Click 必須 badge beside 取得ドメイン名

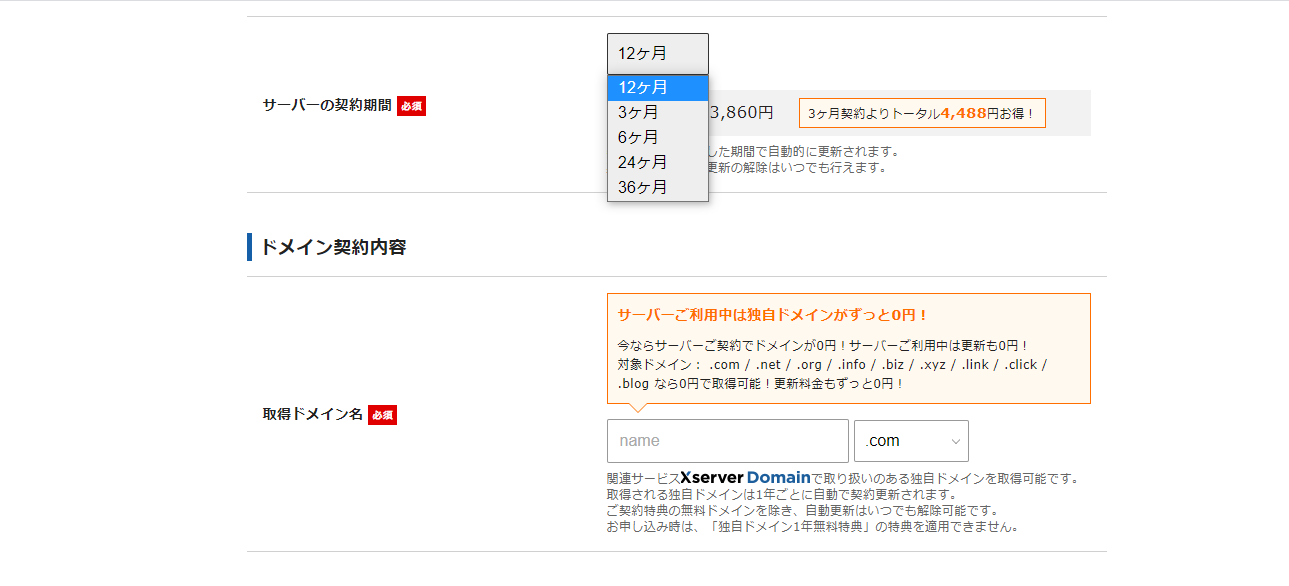point(382,414)
